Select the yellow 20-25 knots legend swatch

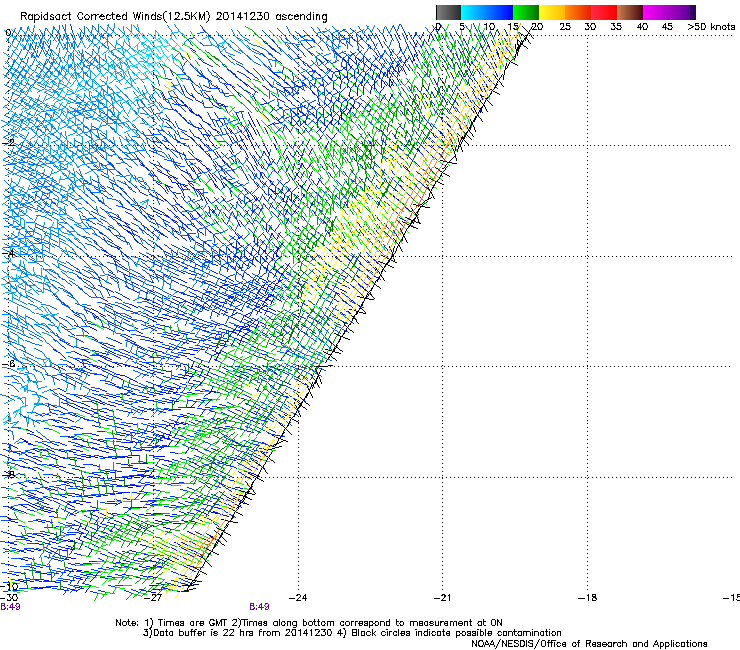552,12
